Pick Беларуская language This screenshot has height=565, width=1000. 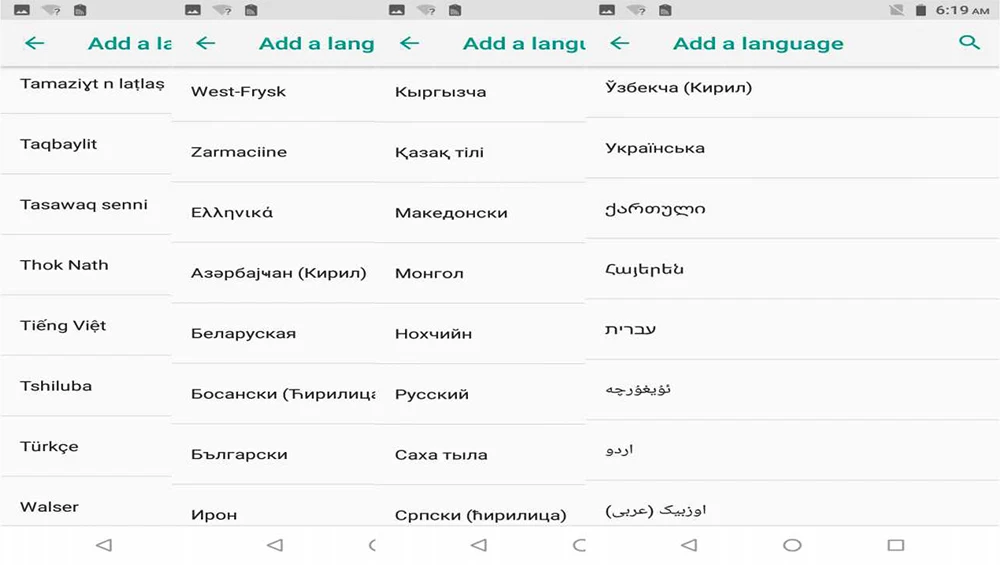[x=274, y=334]
